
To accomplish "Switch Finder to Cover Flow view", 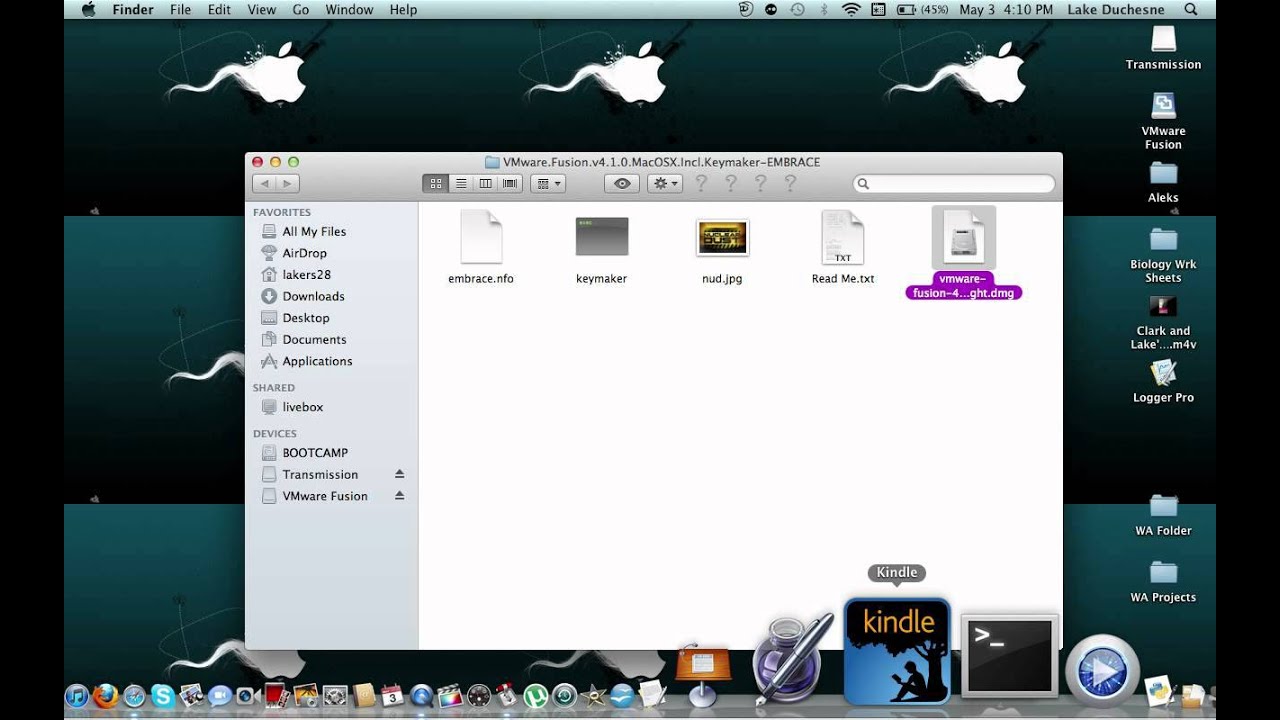I will click(510, 184).
